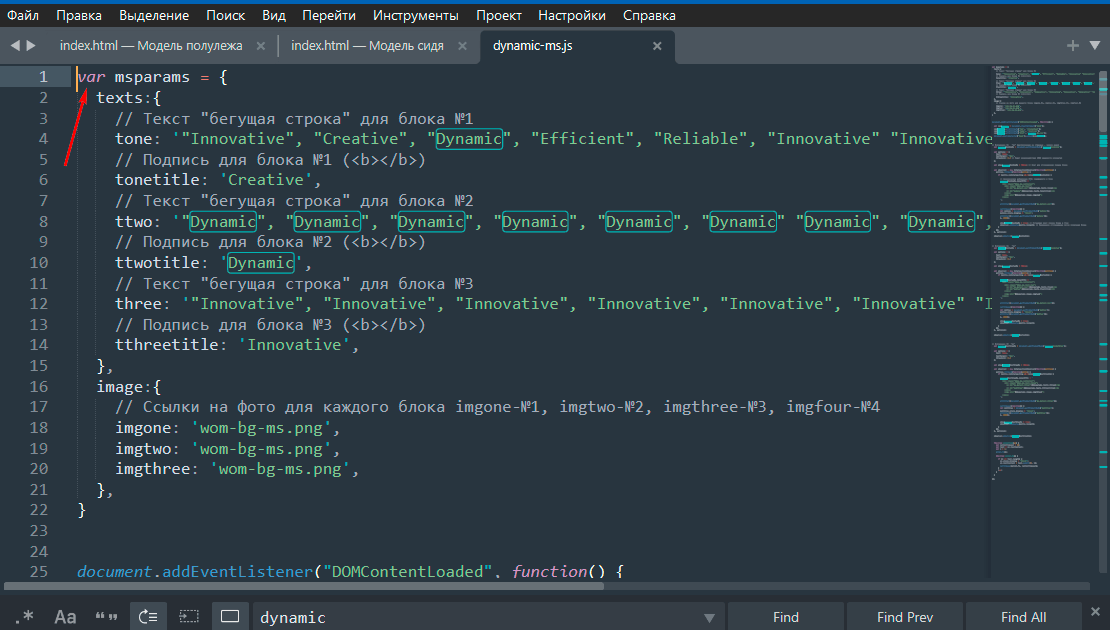The image size is (1110, 630).
Task: Toggle in-selection search option
Action: 189,617
